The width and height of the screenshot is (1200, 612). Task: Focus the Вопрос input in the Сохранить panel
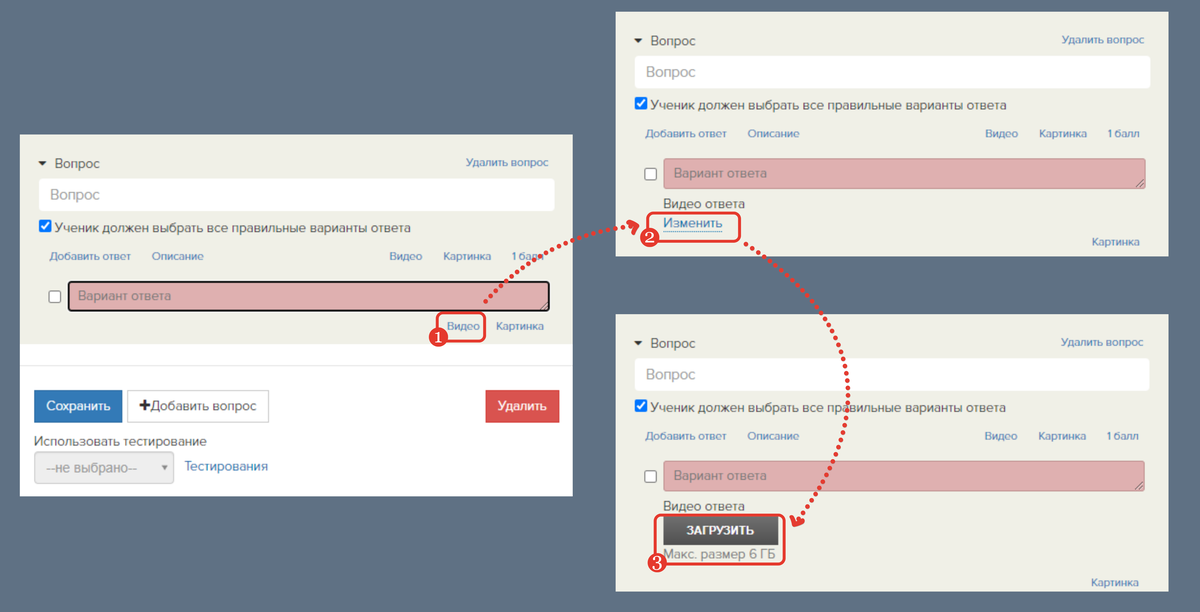(296, 195)
